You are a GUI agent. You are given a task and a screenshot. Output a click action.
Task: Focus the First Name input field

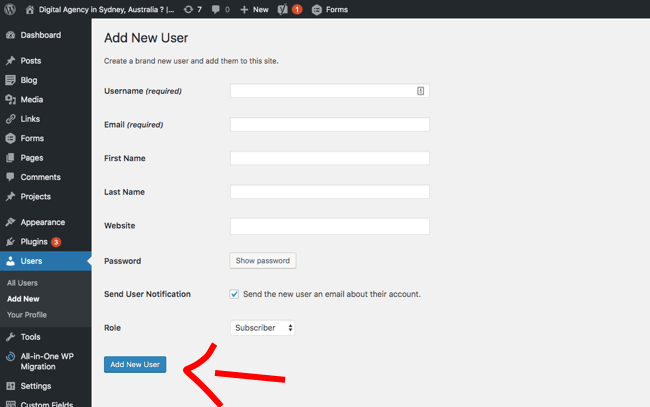[330, 158]
